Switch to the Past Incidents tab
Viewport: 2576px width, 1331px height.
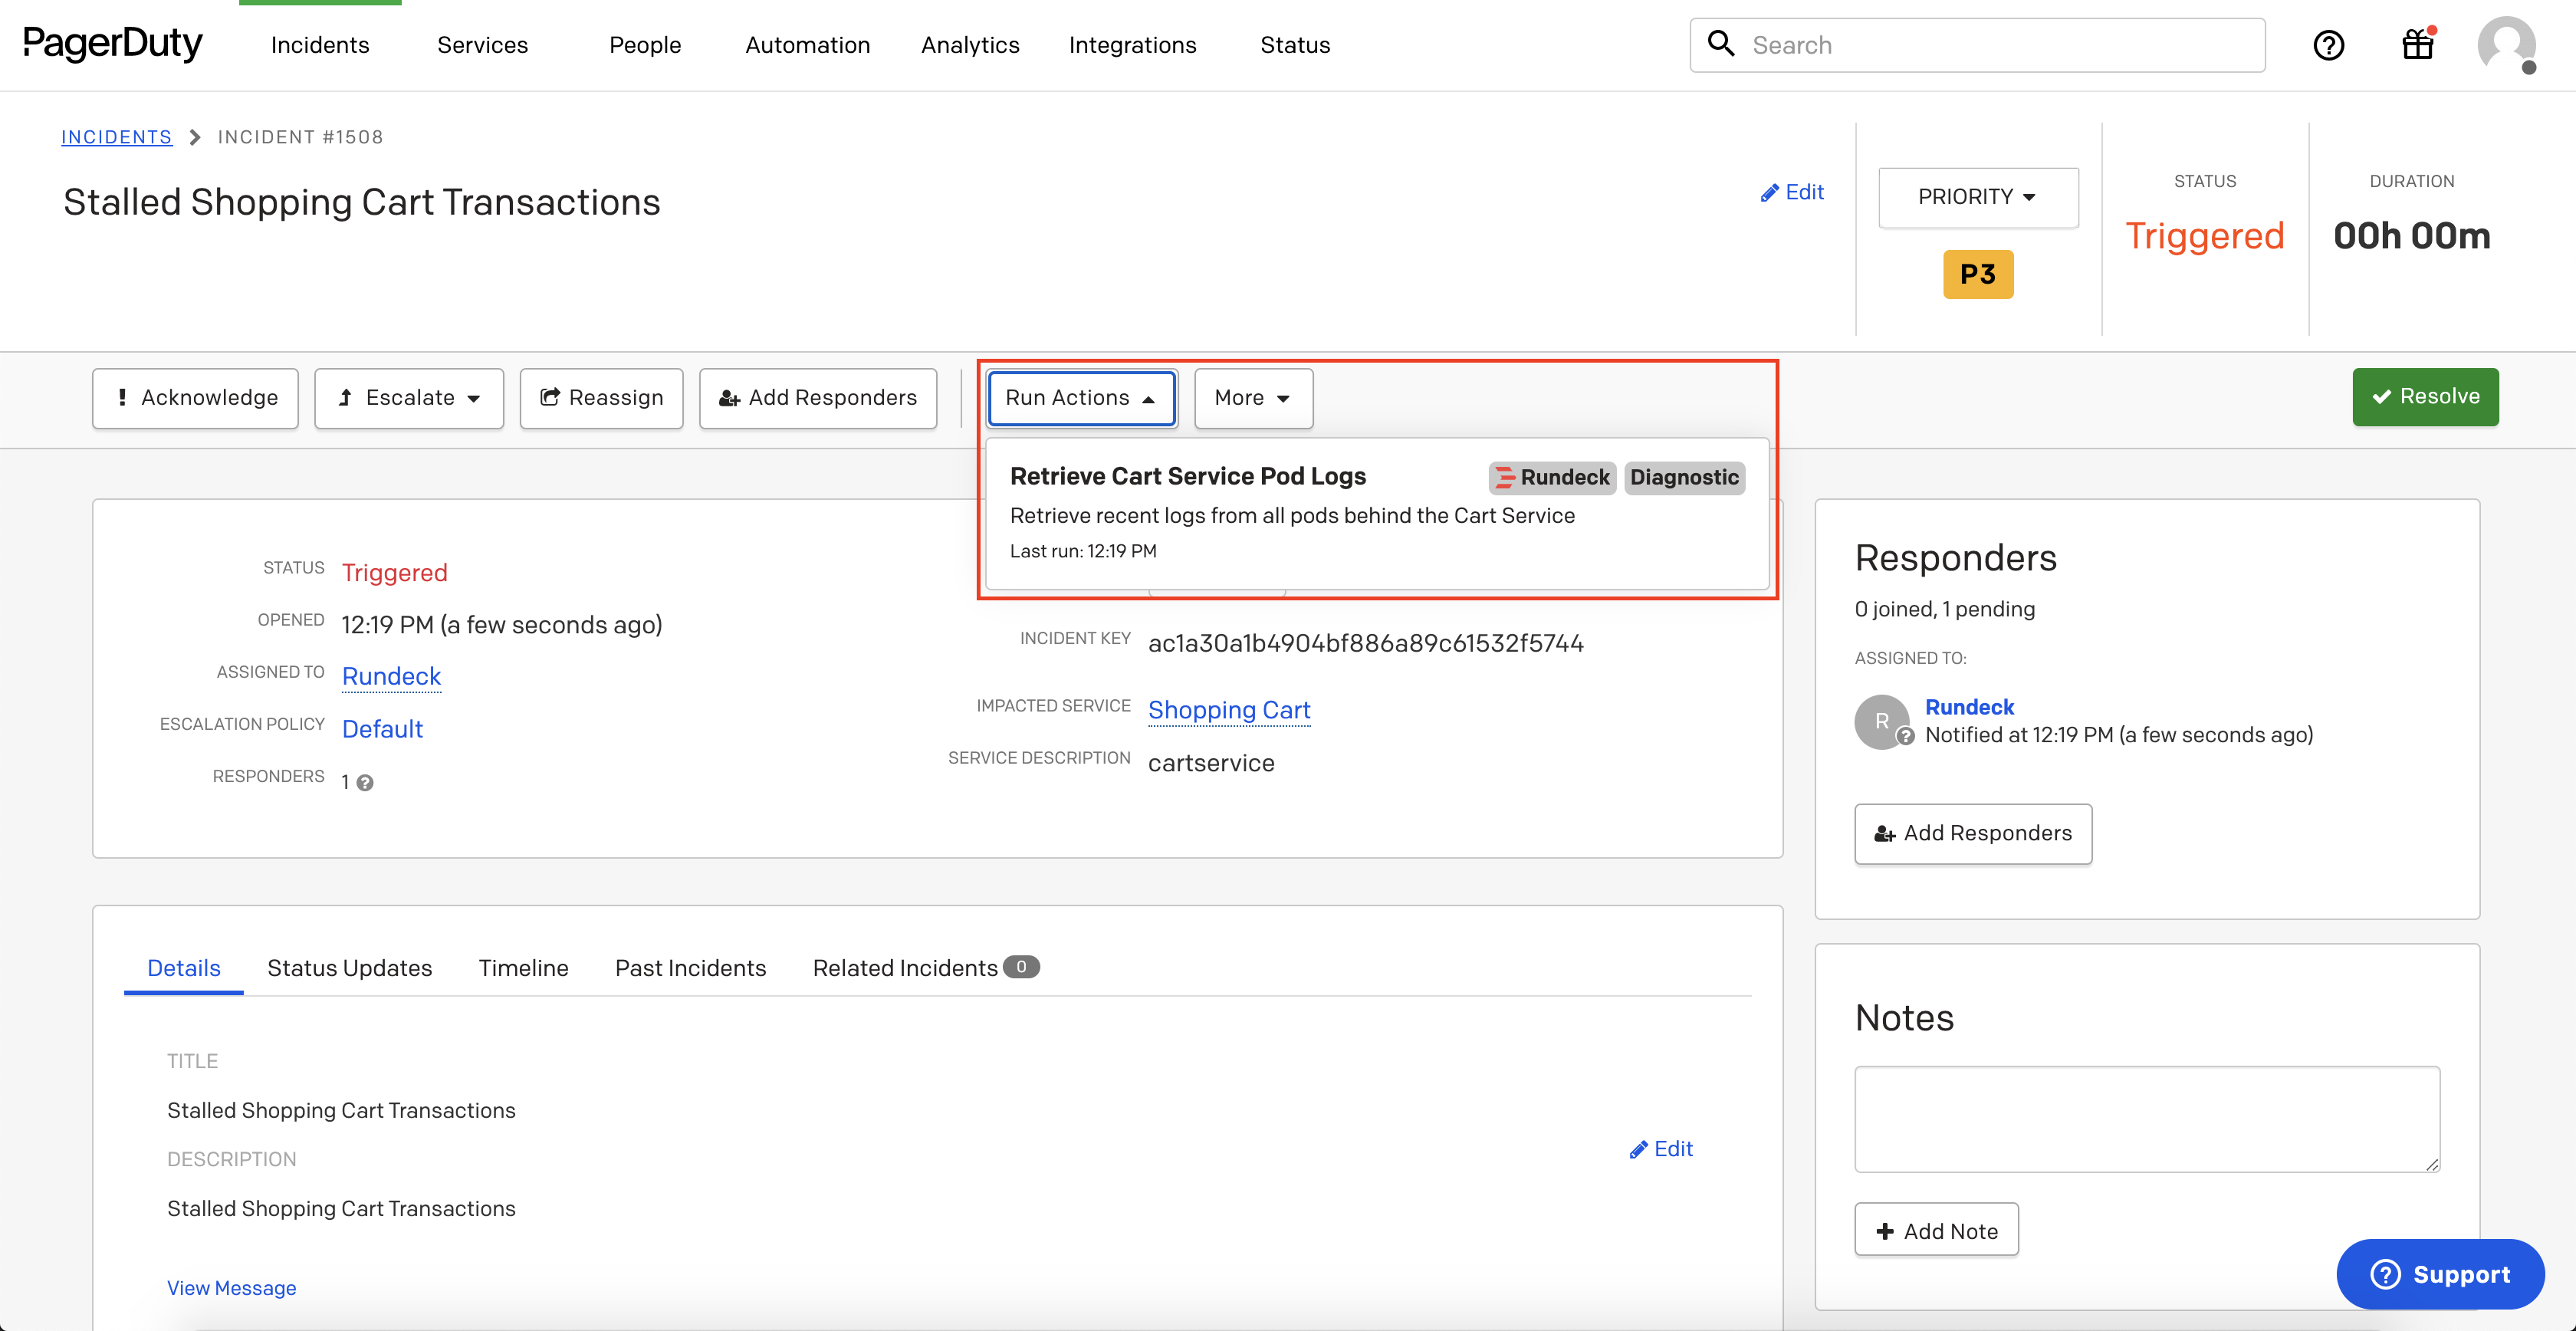pos(690,968)
